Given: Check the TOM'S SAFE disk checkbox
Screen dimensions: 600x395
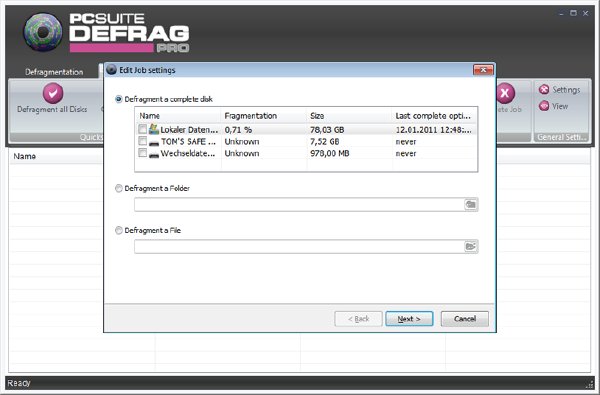Looking at the screenshot, I should [x=142, y=141].
